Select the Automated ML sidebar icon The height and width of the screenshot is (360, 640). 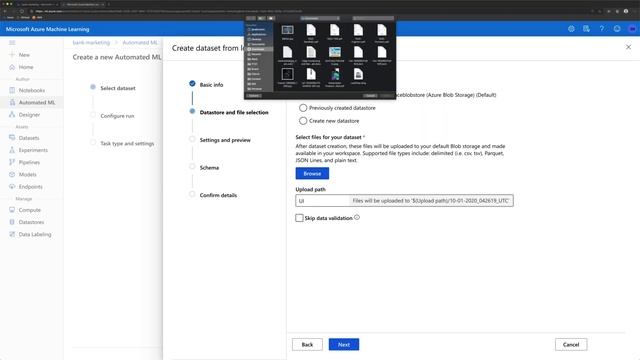(x=12, y=102)
